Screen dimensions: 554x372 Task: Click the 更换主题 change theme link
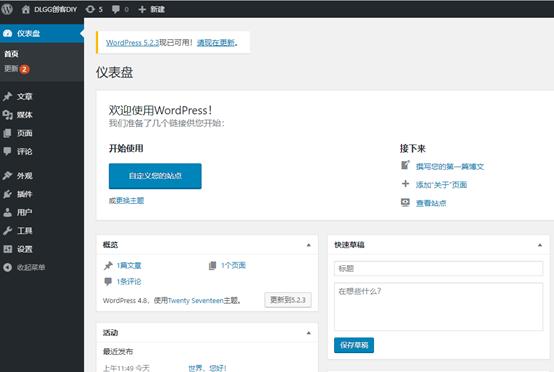(x=130, y=201)
